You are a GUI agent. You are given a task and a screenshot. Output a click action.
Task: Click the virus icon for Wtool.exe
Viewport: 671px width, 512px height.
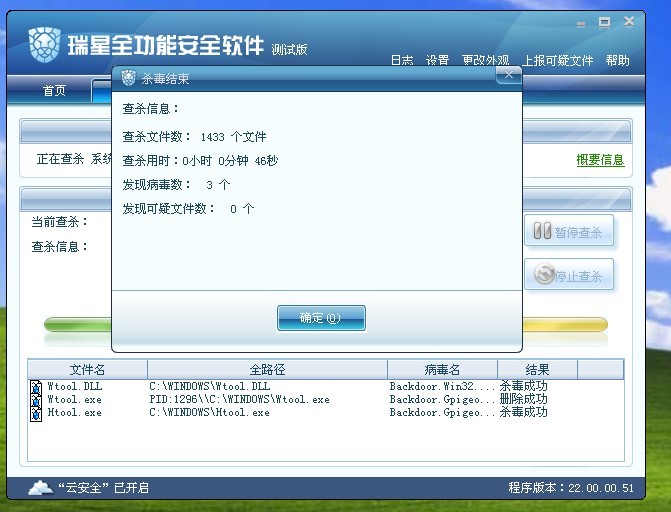click(x=36, y=400)
